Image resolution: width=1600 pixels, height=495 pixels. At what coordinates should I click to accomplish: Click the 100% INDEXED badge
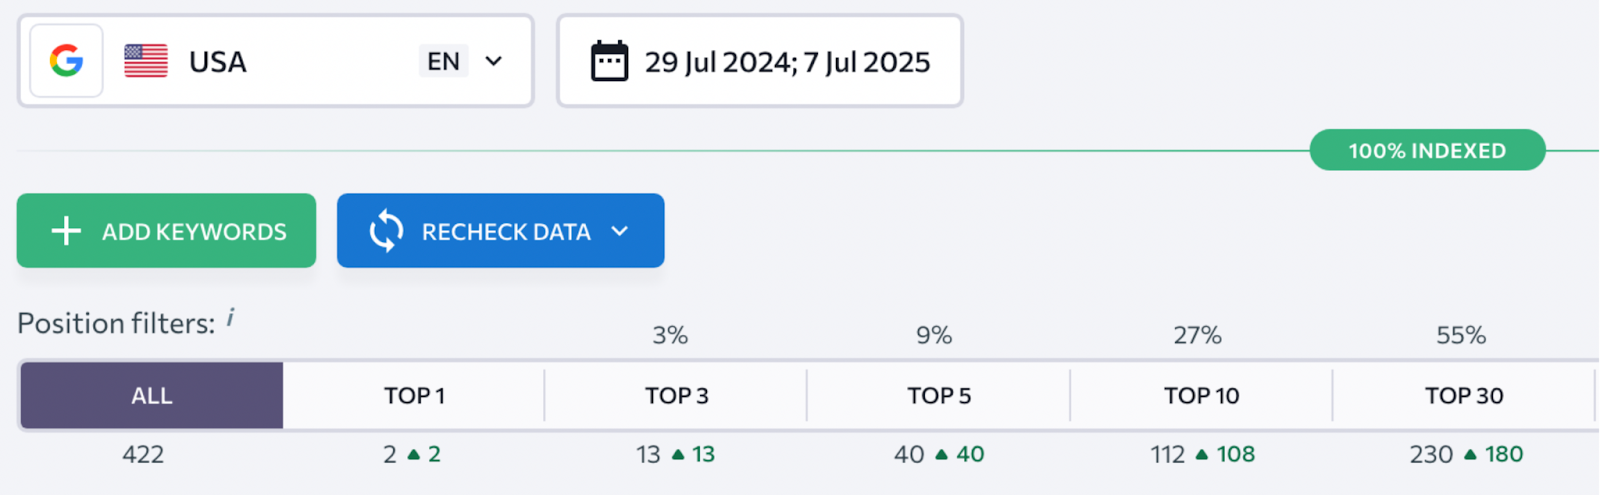point(1427,150)
